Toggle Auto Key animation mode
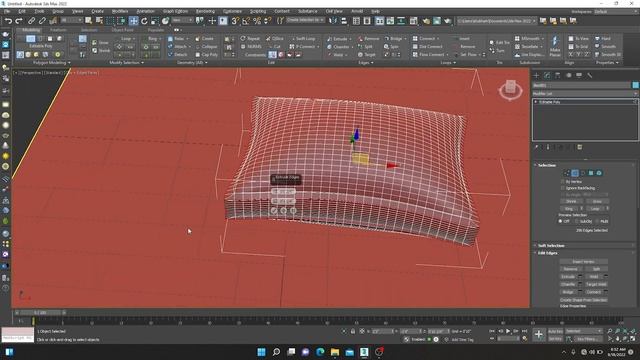This screenshot has height=360, width=640. click(555, 331)
